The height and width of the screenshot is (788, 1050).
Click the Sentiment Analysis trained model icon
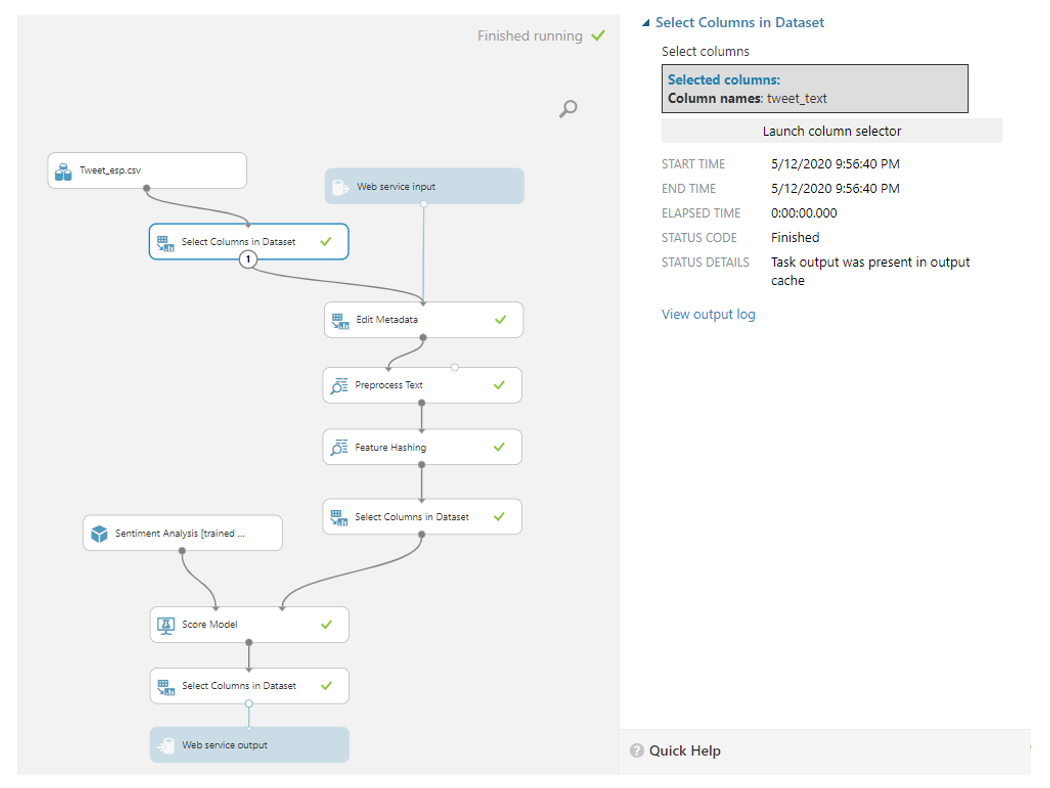click(99, 534)
